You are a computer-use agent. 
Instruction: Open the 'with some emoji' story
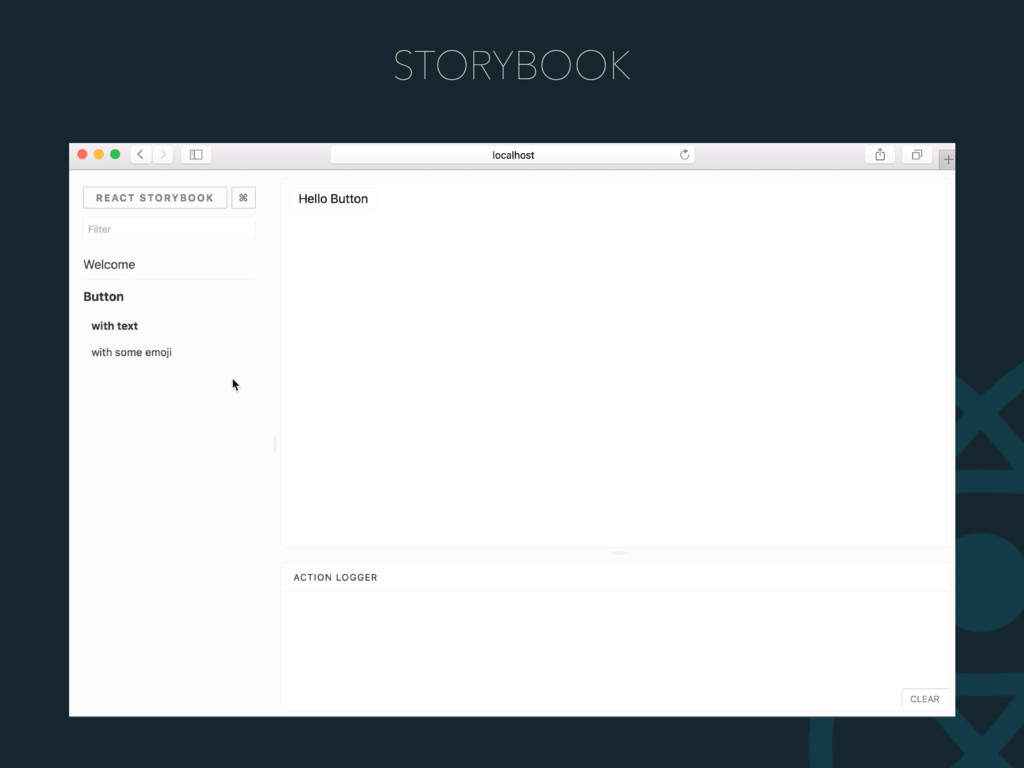tap(131, 352)
